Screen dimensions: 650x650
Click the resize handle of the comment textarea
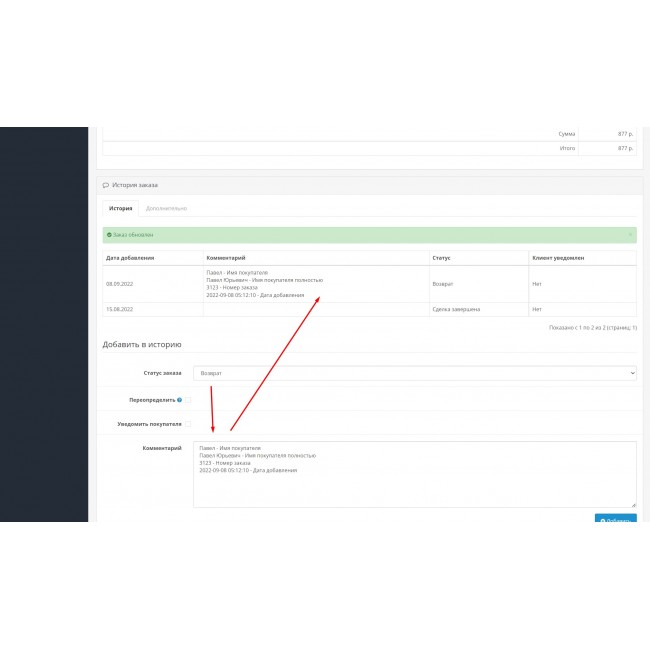633,505
